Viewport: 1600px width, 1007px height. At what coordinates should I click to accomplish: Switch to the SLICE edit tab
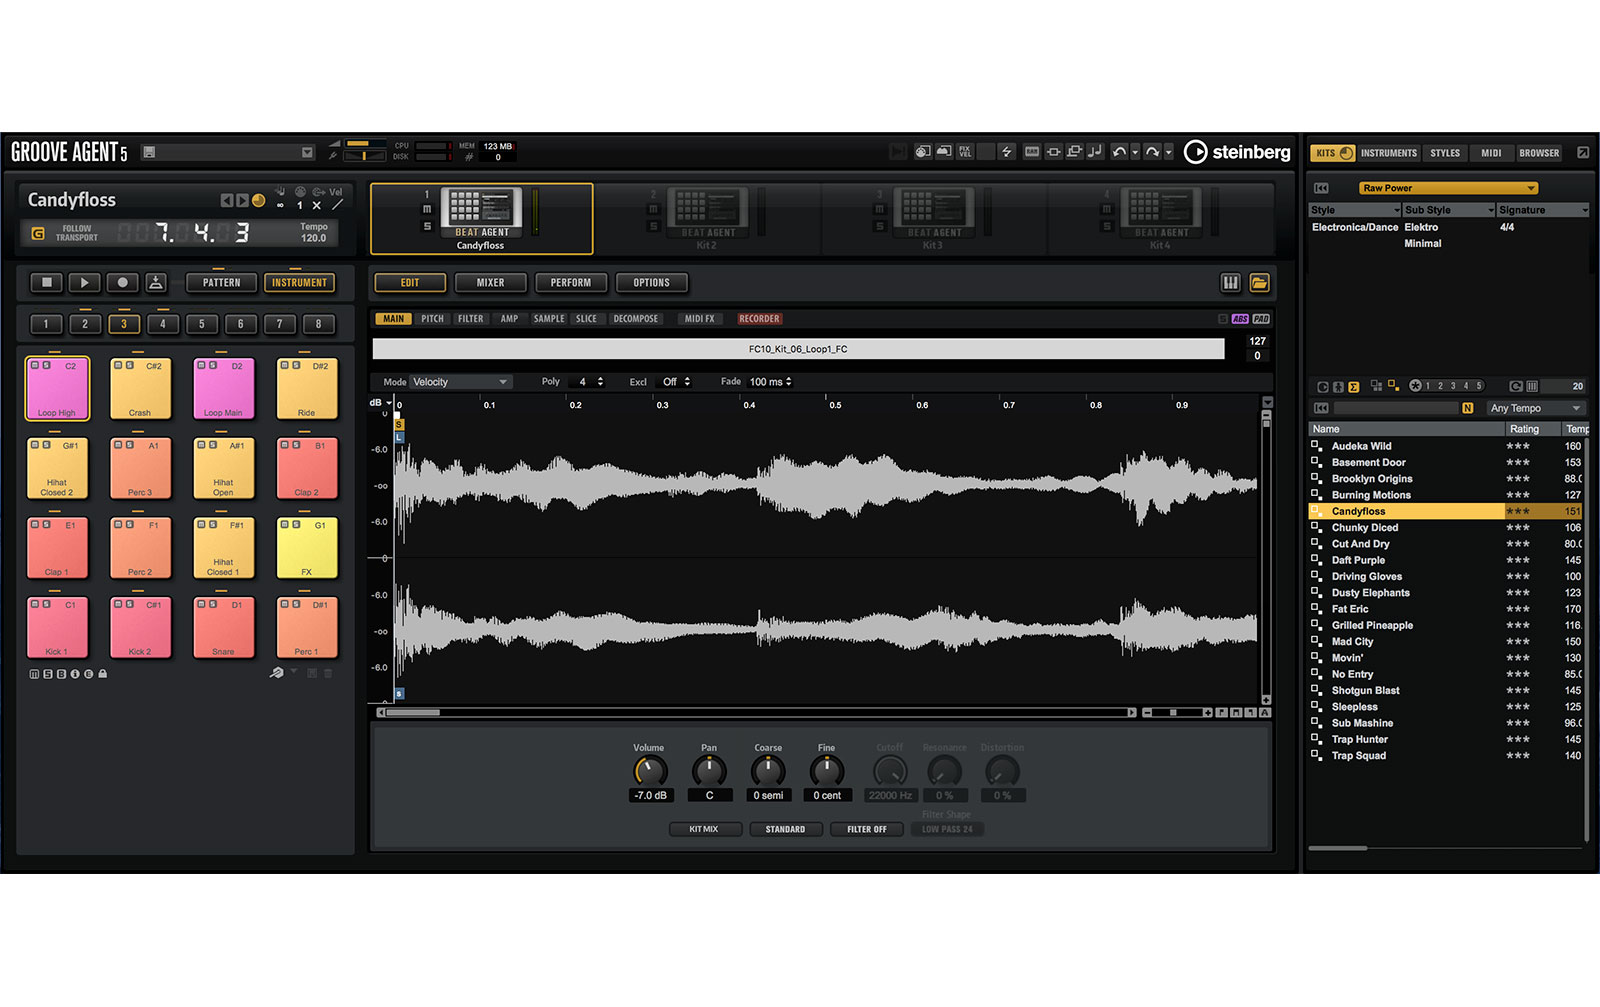[x=587, y=319]
